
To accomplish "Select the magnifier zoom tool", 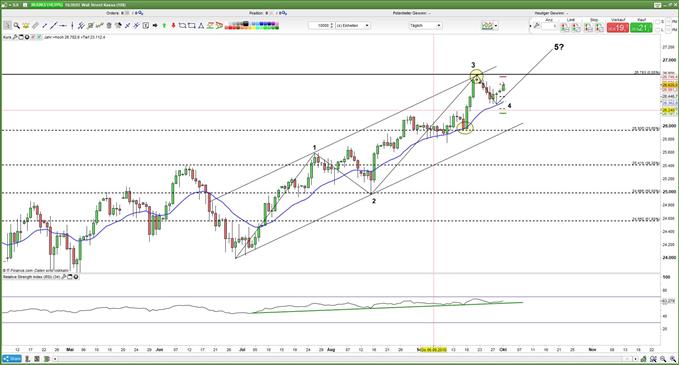I will [x=17, y=26].
